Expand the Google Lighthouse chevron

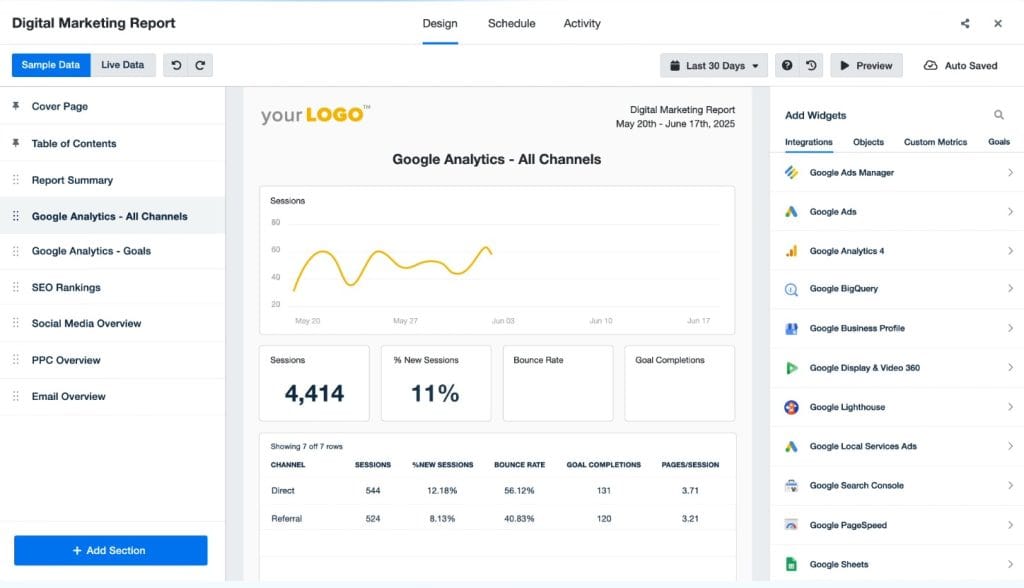tap(1010, 407)
